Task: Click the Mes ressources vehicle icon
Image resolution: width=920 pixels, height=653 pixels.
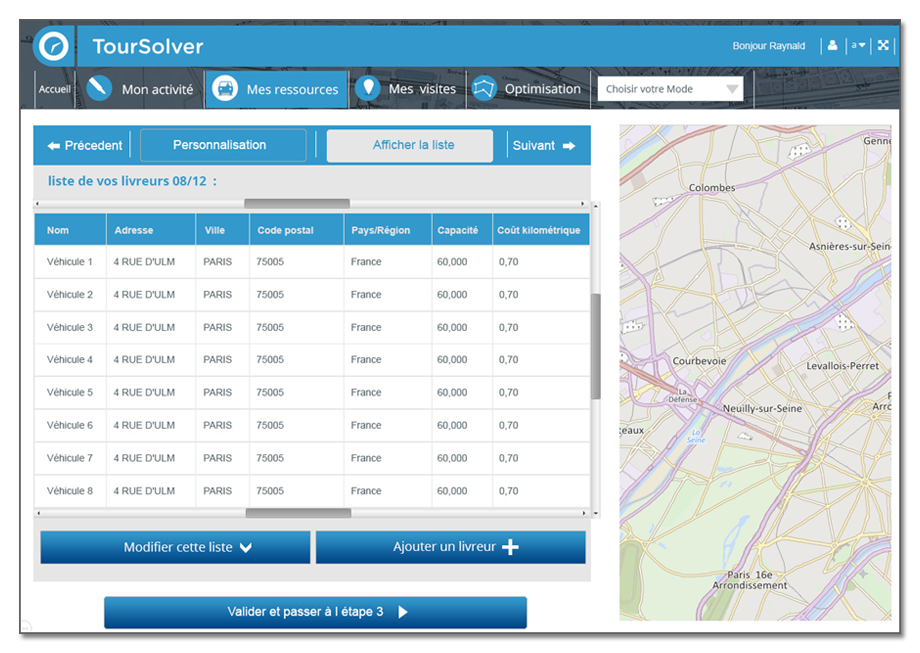Action: click(x=226, y=89)
